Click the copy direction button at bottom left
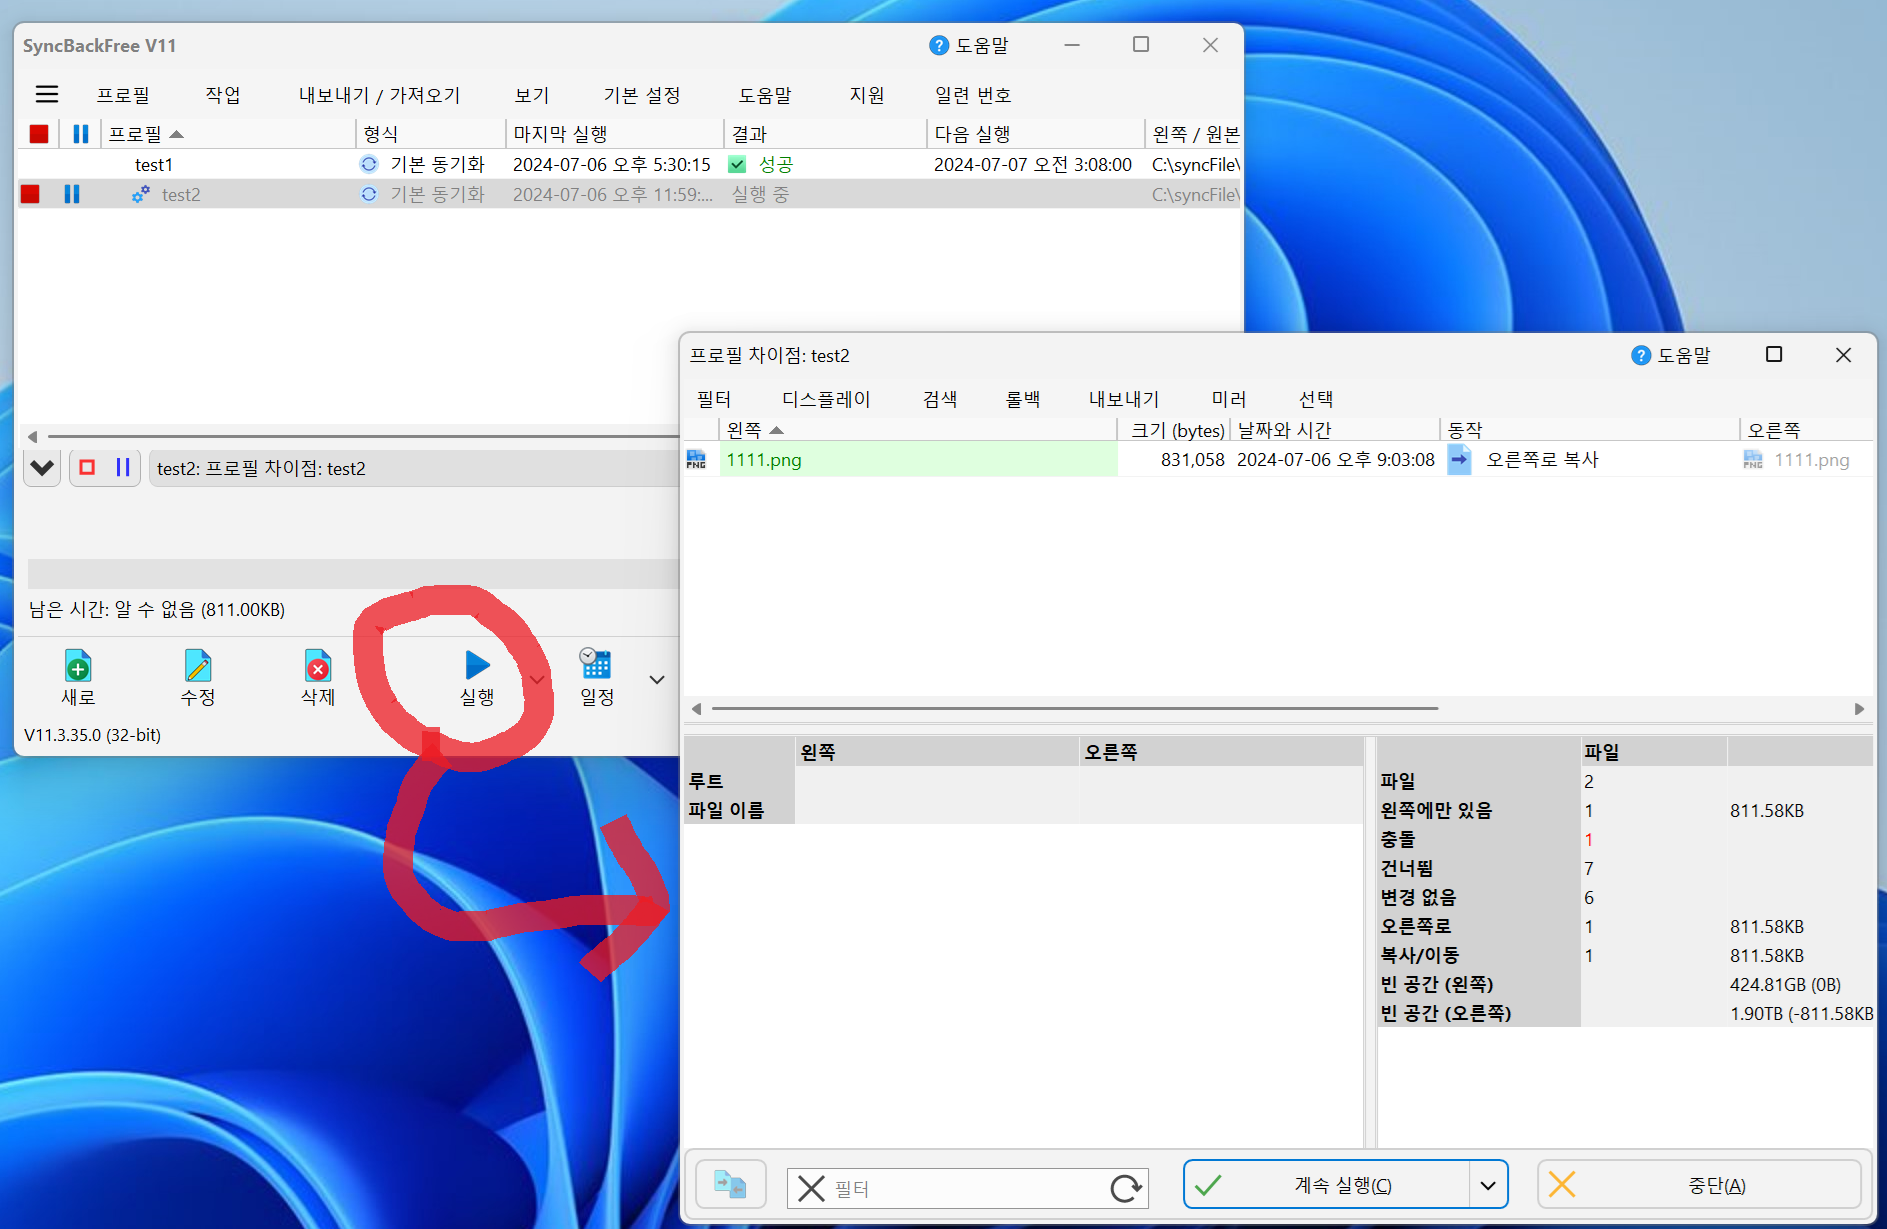The height and width of the screenshot is (1229, 1887). pyautogui.click(x=730, y=1185)
